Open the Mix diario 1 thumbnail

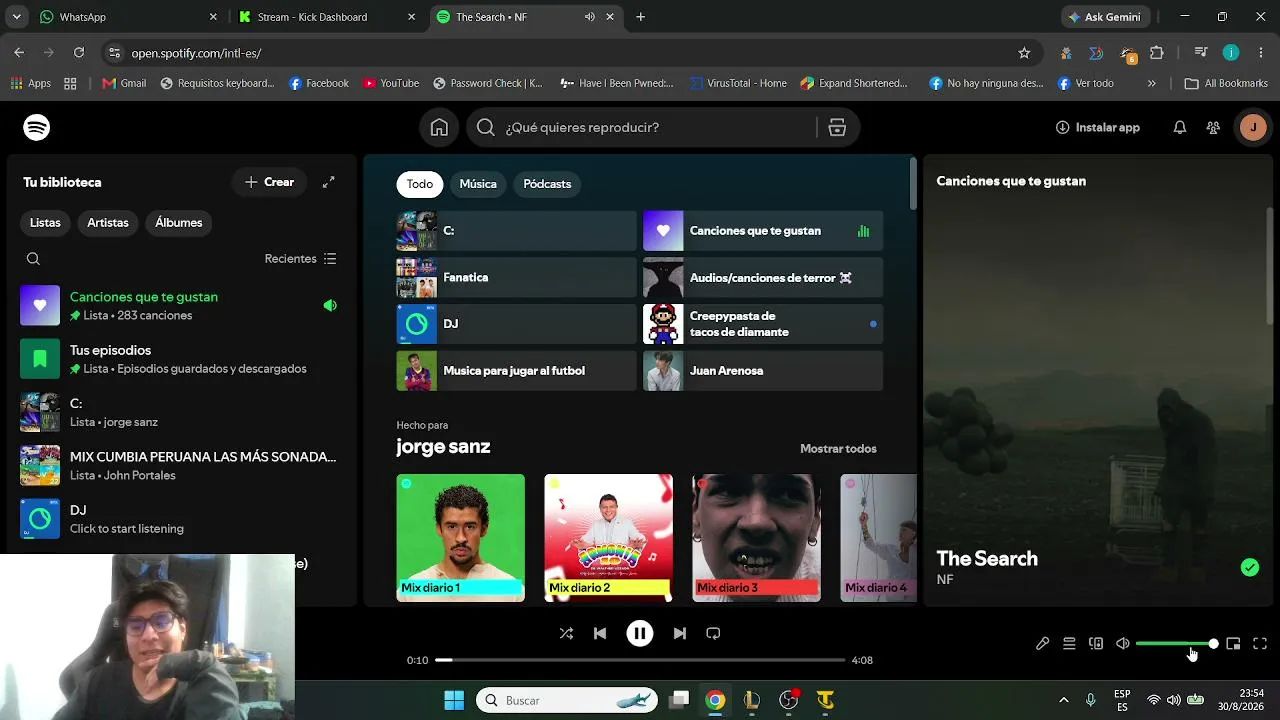click(x=460, y=538)
